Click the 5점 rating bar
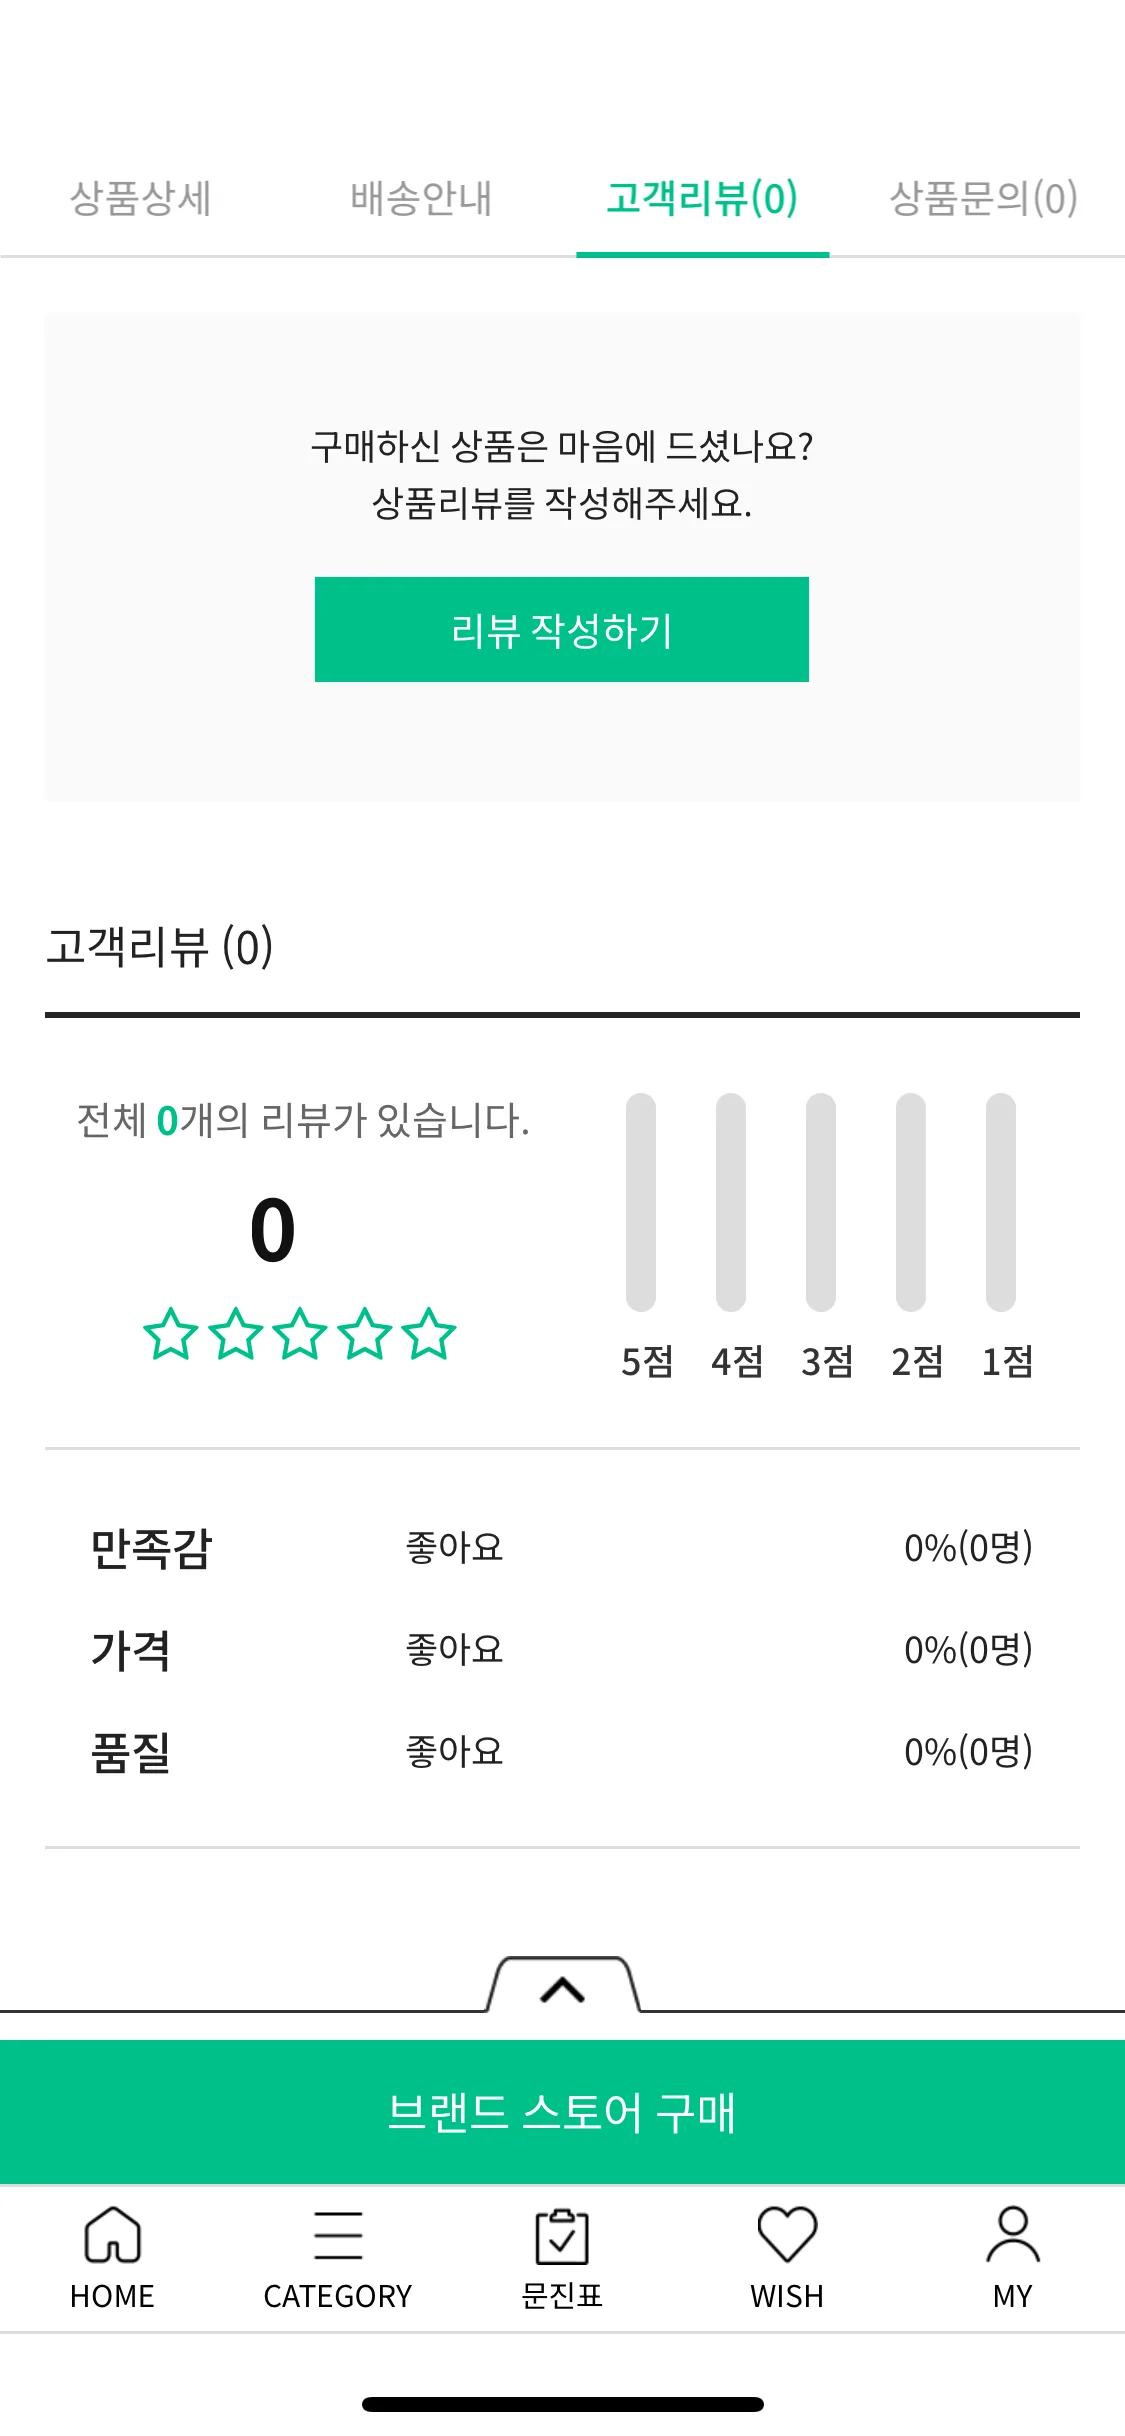This screenshot has width=1125, height=2436. coord(641,1202)
